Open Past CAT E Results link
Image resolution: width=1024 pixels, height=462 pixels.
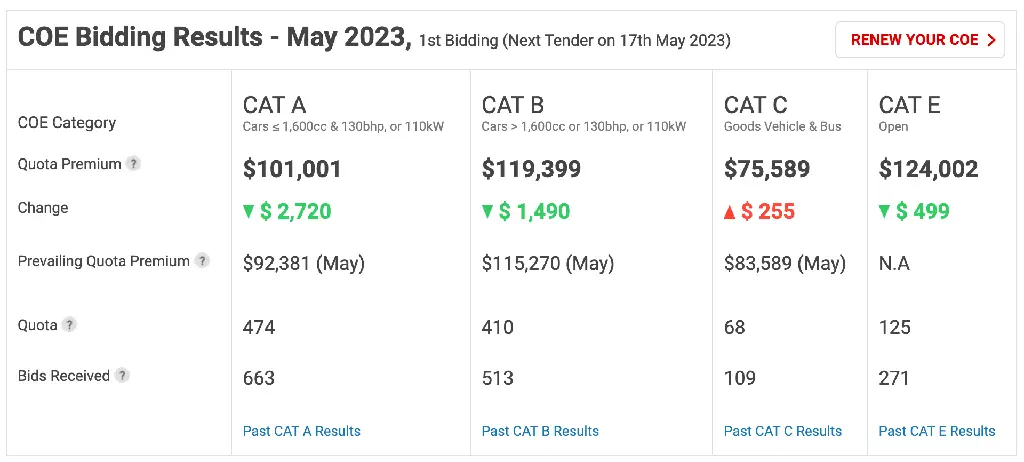937,431
